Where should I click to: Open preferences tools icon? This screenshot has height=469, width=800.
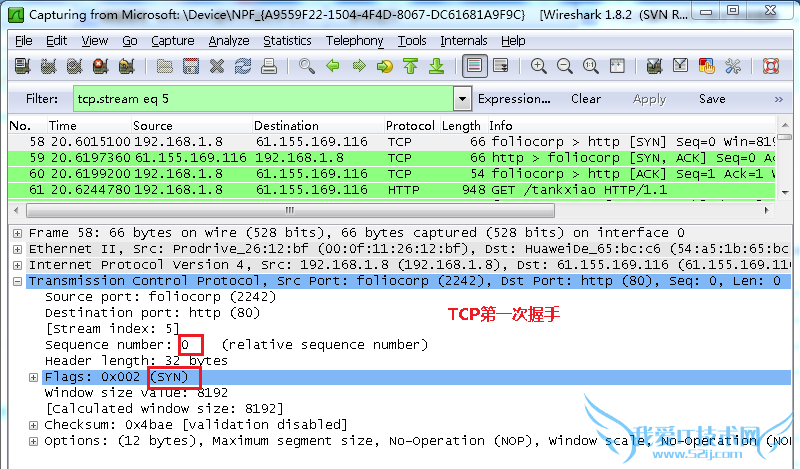pyautogui.click(x=733, y=66)
